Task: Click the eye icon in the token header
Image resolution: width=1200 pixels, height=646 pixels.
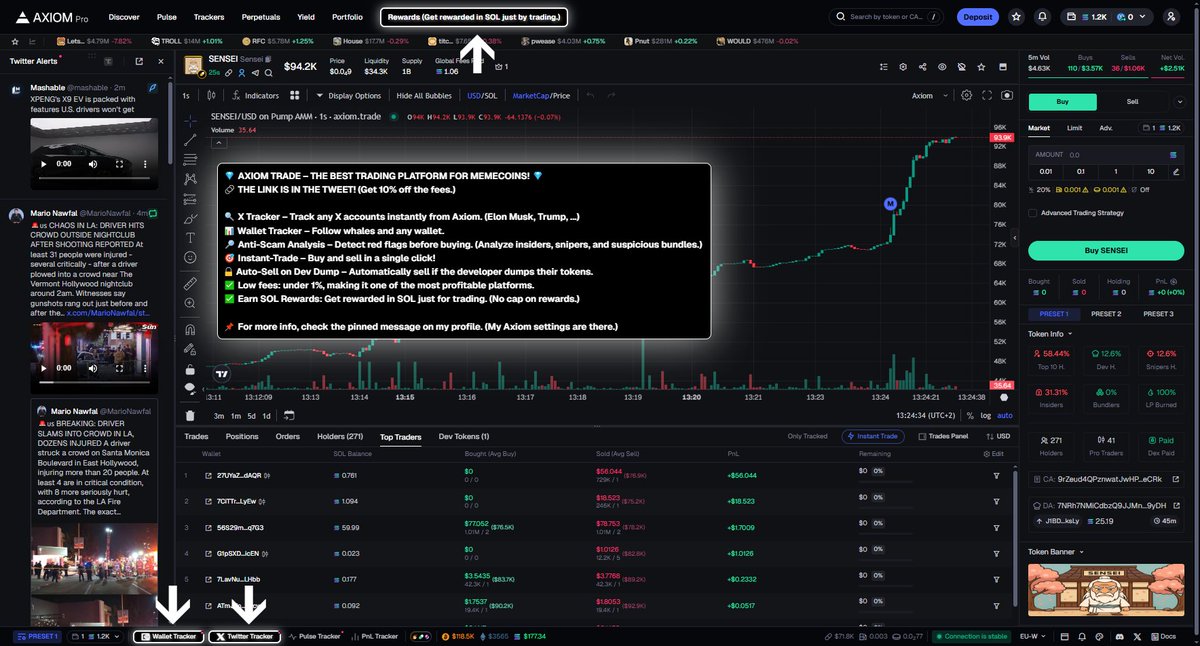Action: click(941, 67)
